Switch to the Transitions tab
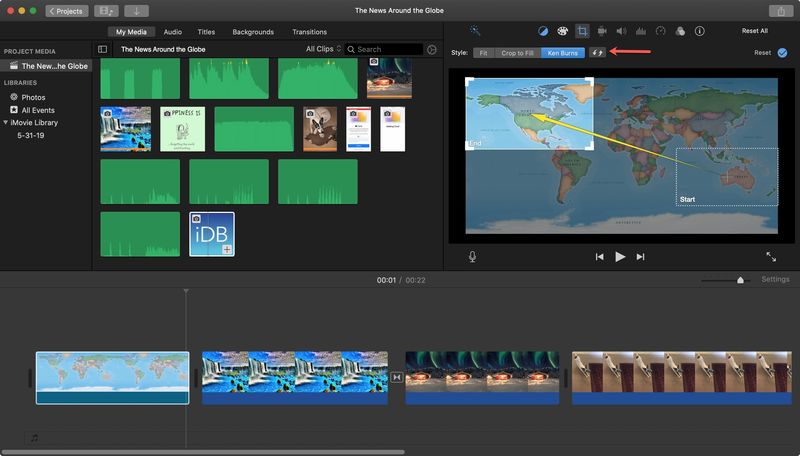This screenshot has height=456, width=800. (309, 32)
